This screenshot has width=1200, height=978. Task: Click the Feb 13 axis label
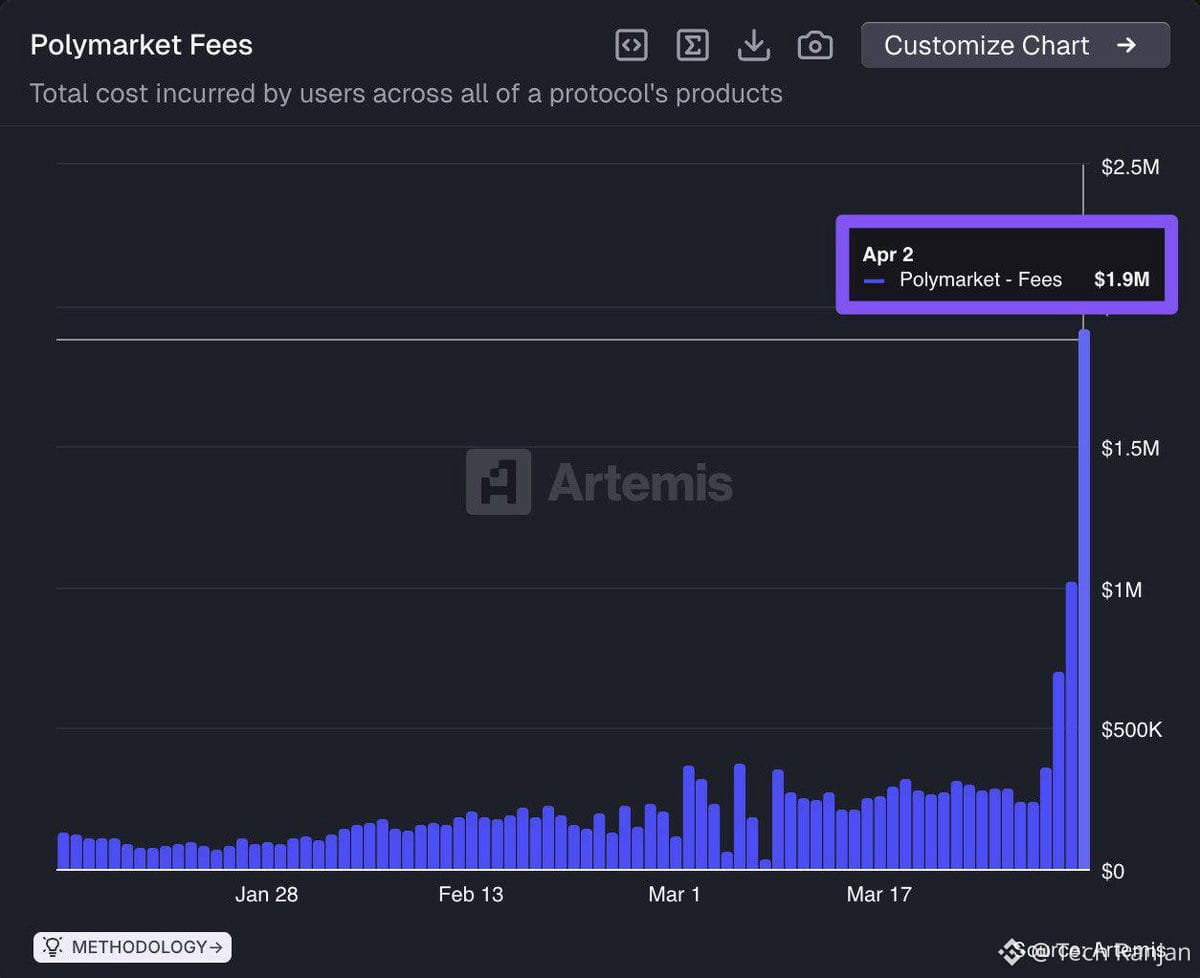(x=470, y=894)
